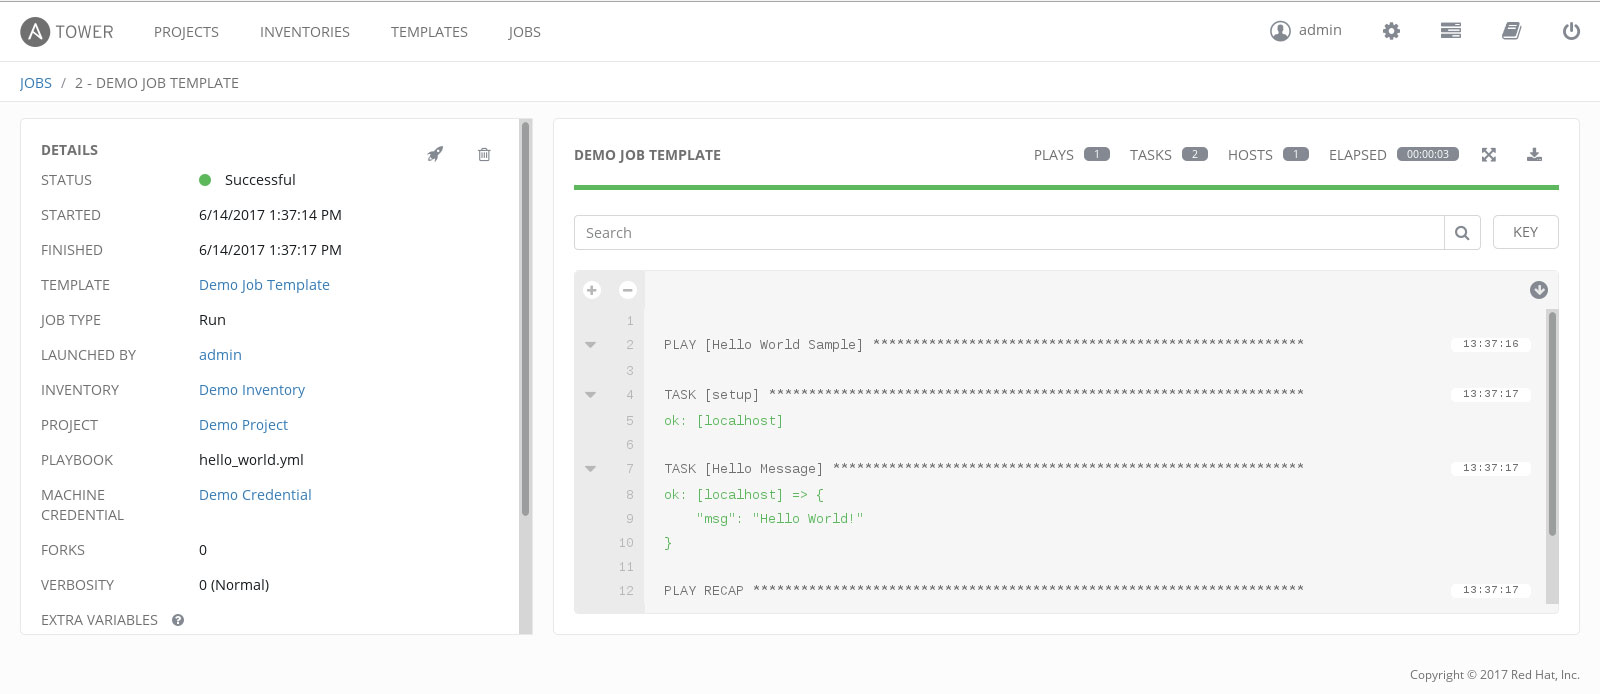This screenshot has height=694, width=1600.
Task: Open the admin launched-by link
Action: click(220, 355)
